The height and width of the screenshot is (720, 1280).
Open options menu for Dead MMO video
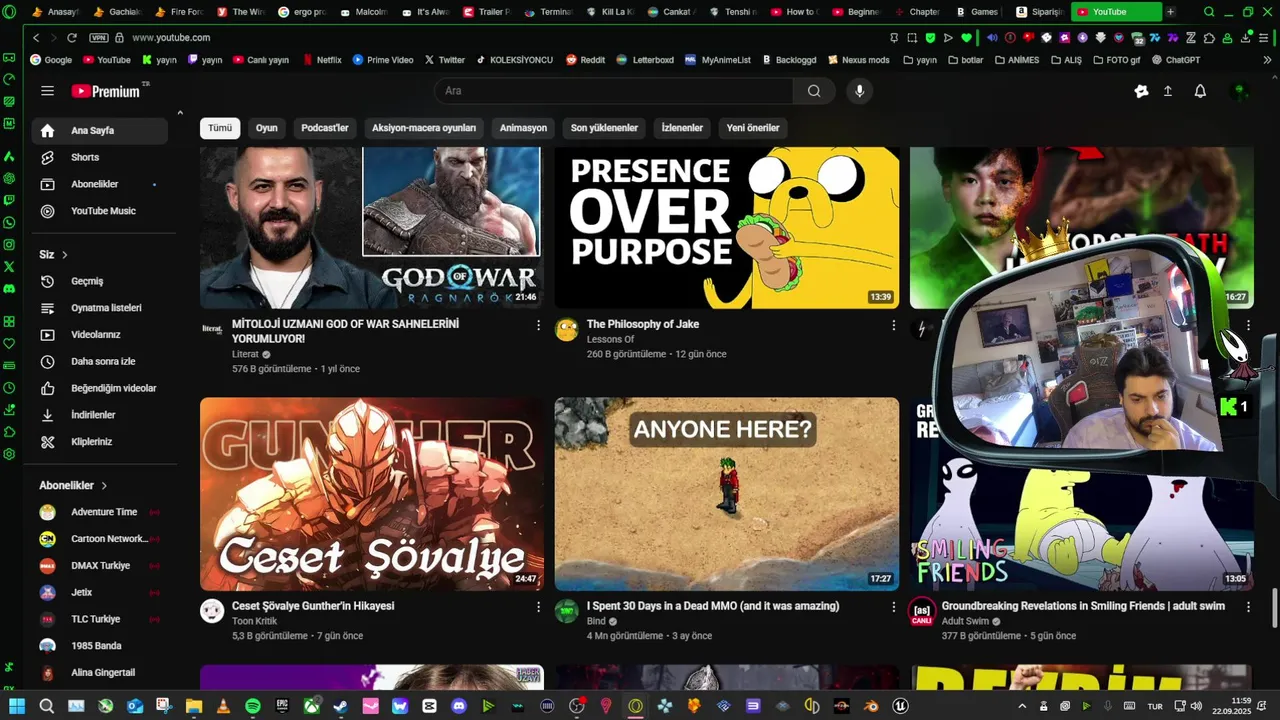tap(893, 607)
